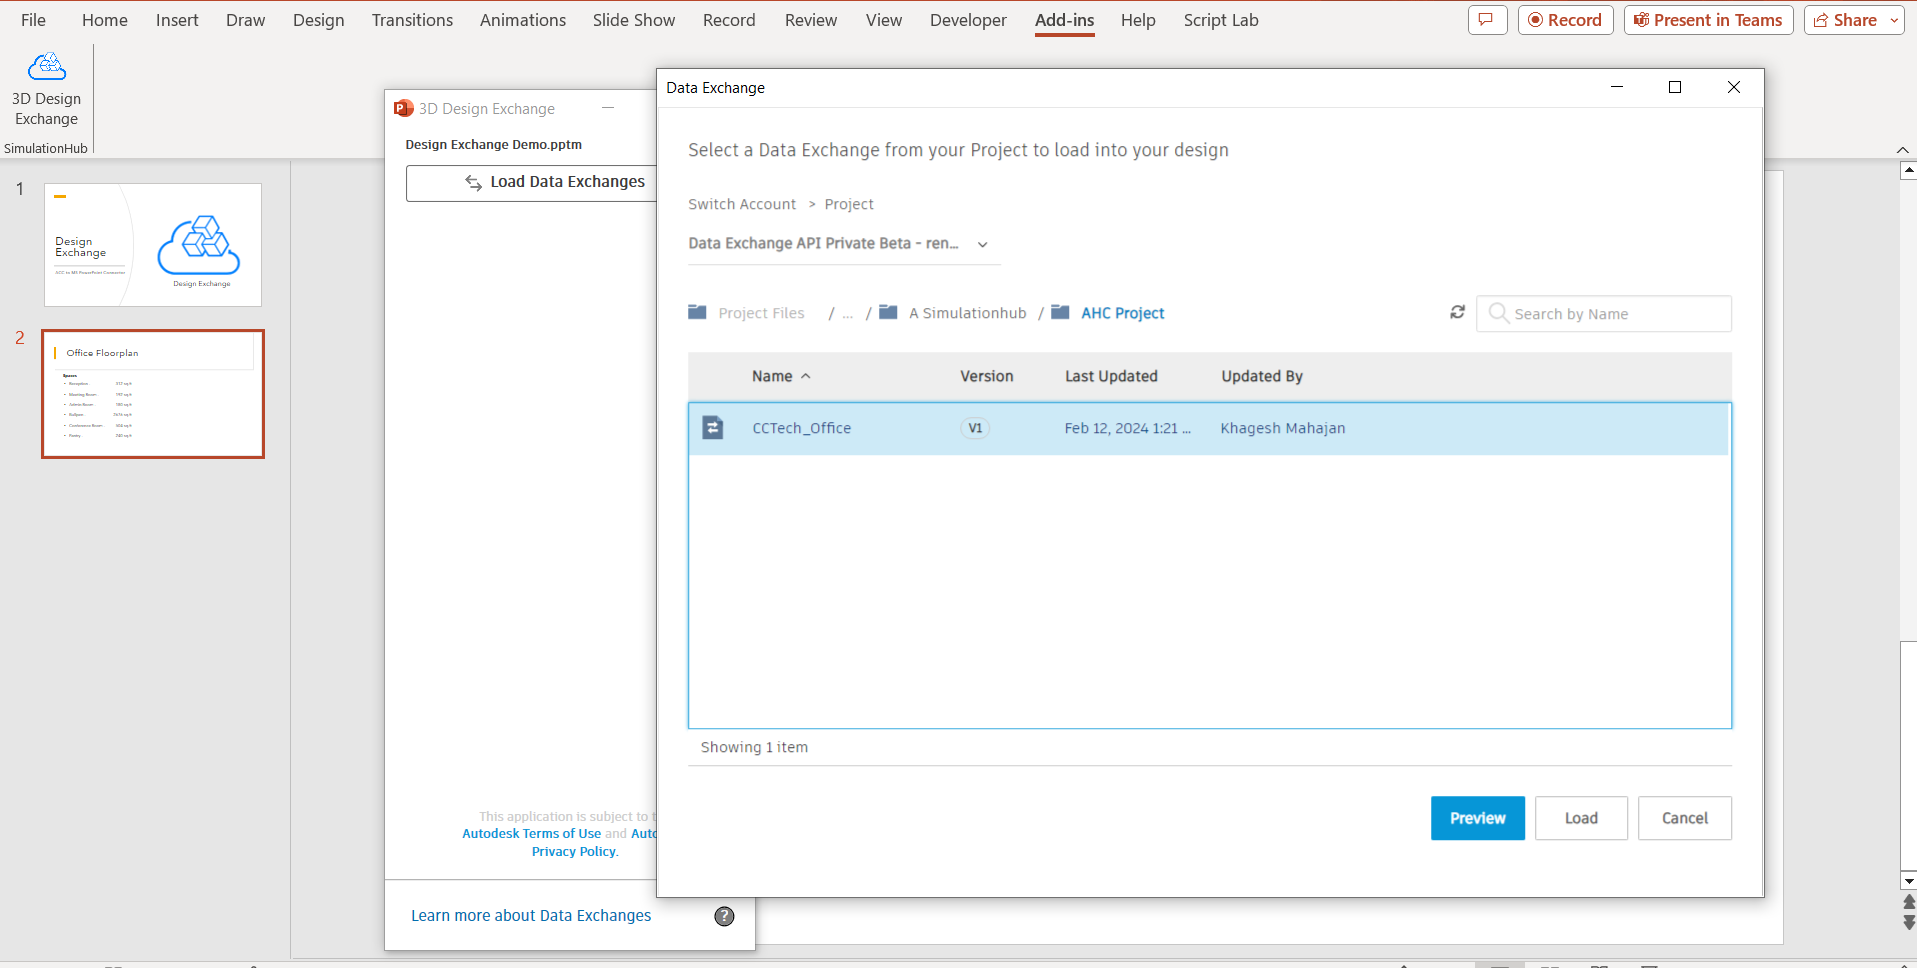Minimize the 3D Design Exchange pane
The width and height of the screenshot is (1917, 968).
pyautogui.click(x=608, y=108)
